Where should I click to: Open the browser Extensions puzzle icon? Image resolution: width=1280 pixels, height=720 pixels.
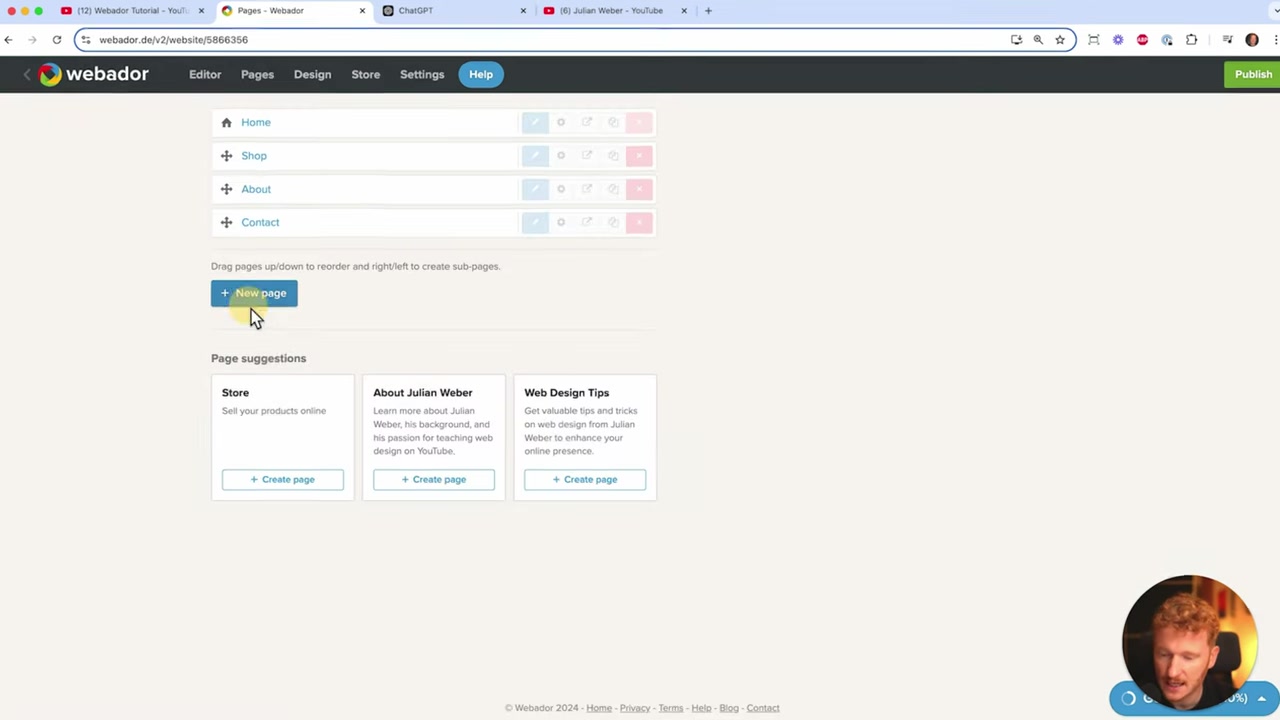tap(1191, 40)
